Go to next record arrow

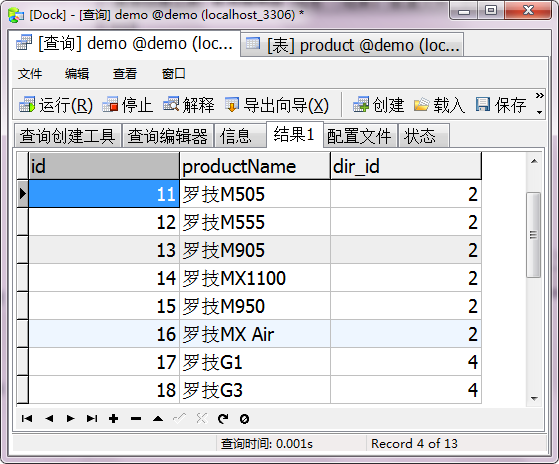point(71,418)
